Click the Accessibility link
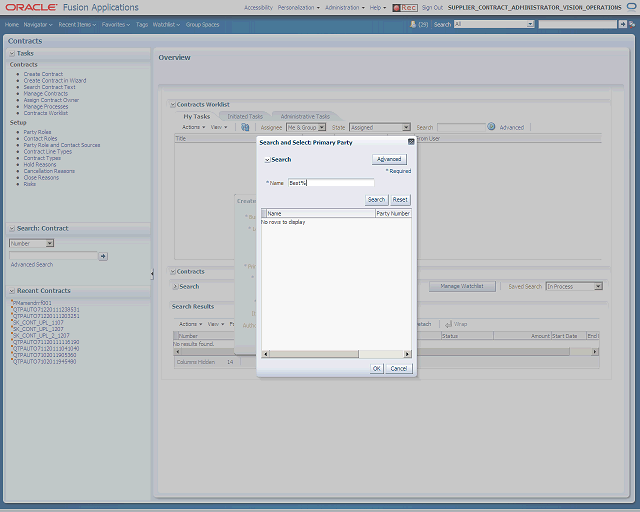This screenshot has height=512, width=640. (258, 8)
